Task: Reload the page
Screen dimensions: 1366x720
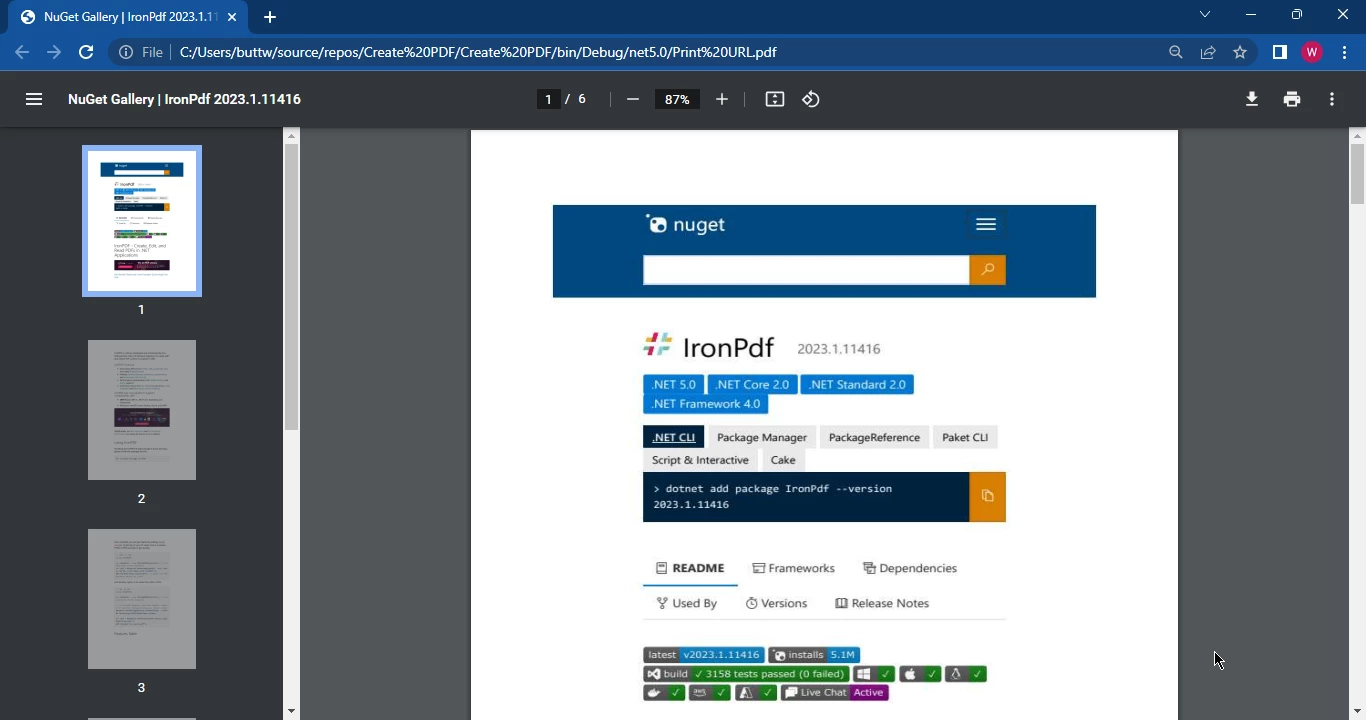Action: (86, 52)
